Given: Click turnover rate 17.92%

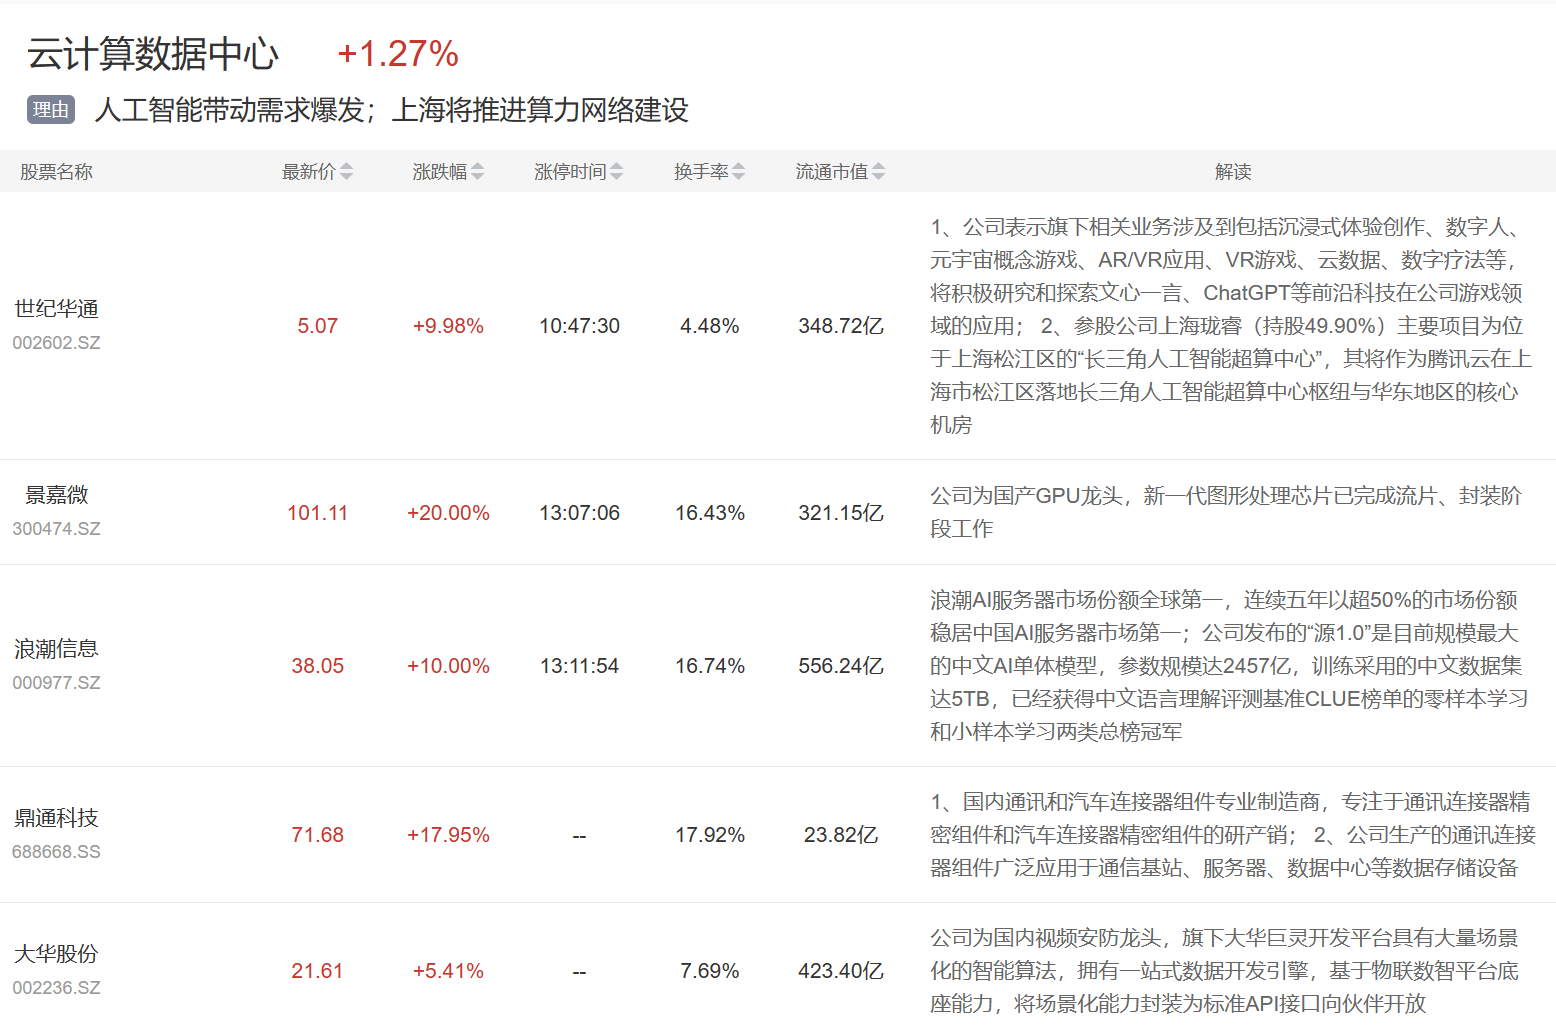Looking at the screenshot, I should point(710,835).
